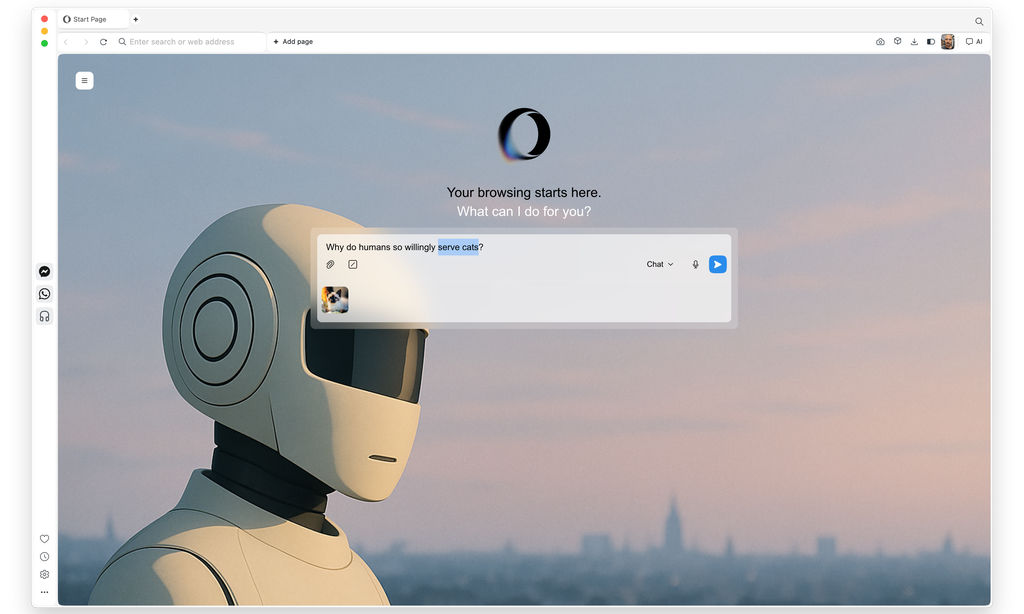Send the prompt with blue arrow button
Screen dimensions: 1024x614
click(x=718, y=265)
